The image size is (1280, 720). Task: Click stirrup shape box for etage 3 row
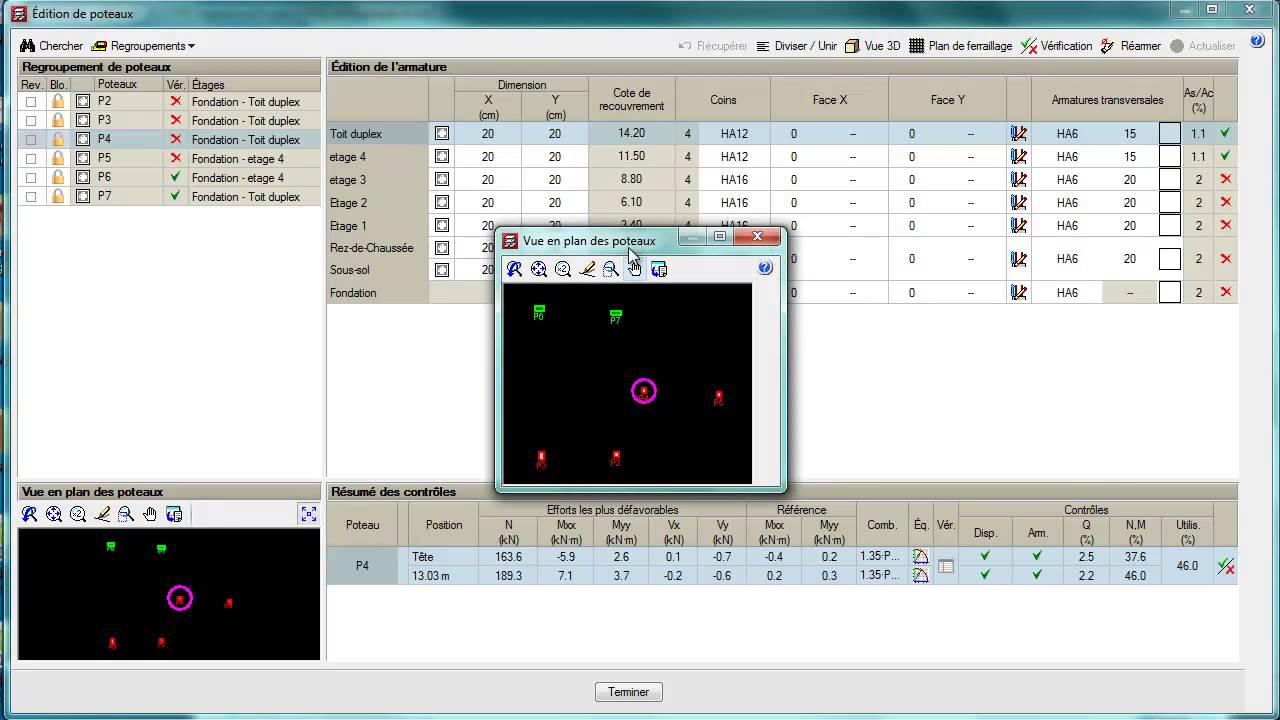1169,180
